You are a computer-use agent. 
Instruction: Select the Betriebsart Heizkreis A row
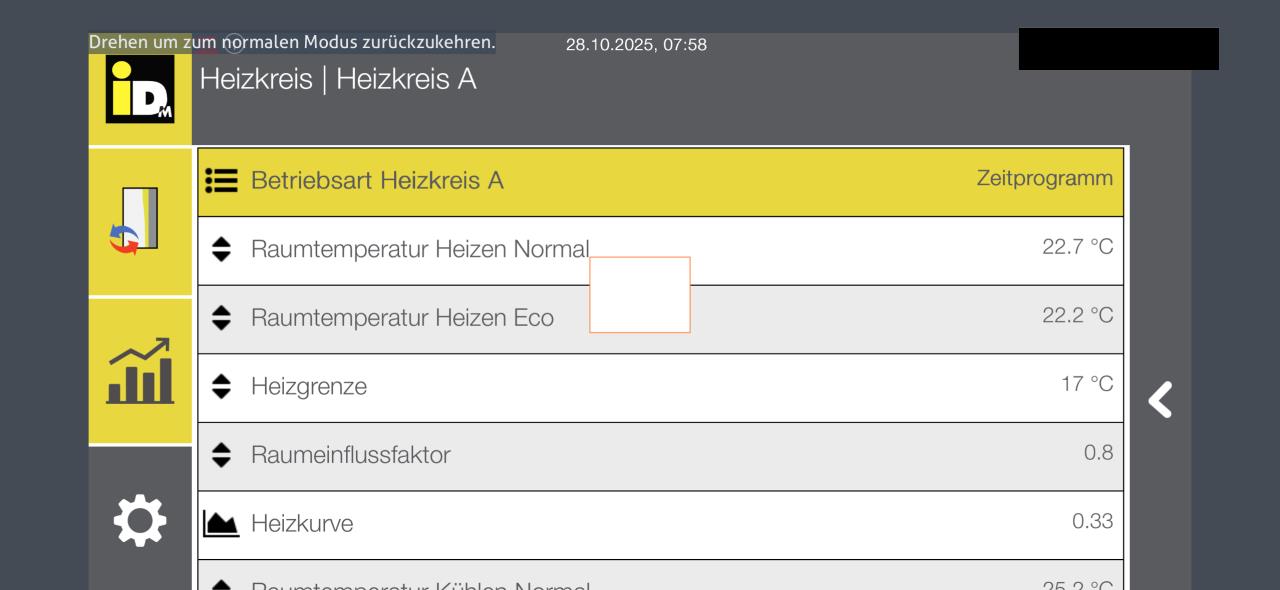377,181
